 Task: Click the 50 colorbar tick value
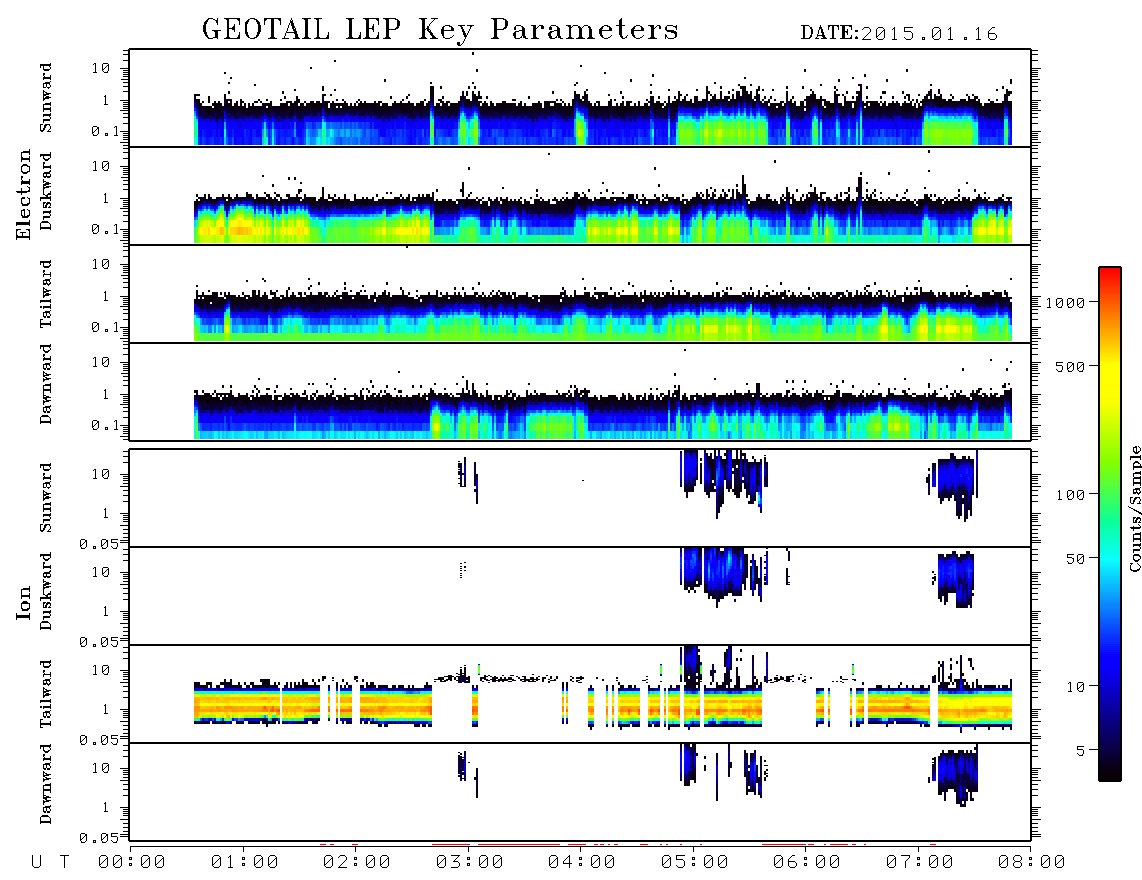[x=1075, y=559]
